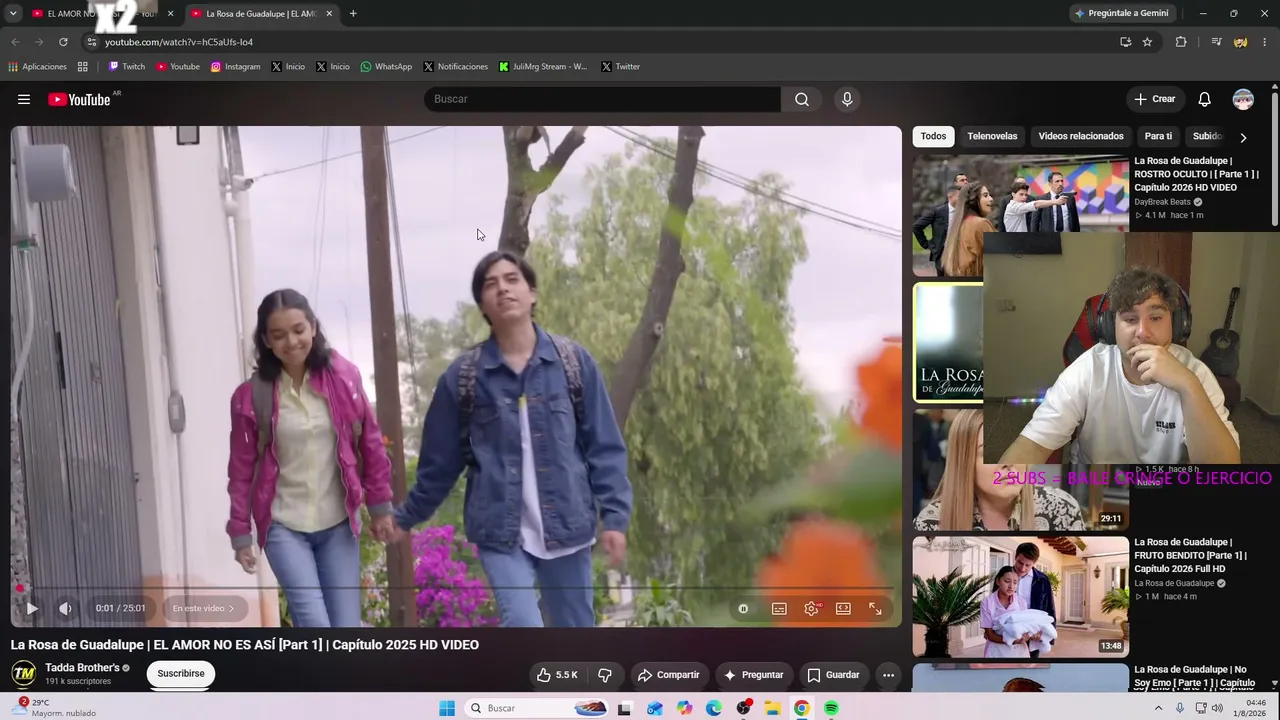The image size is (1280, 720).
Task: Open the YouTube guide hamburger menu
Action: pos(24,99)
